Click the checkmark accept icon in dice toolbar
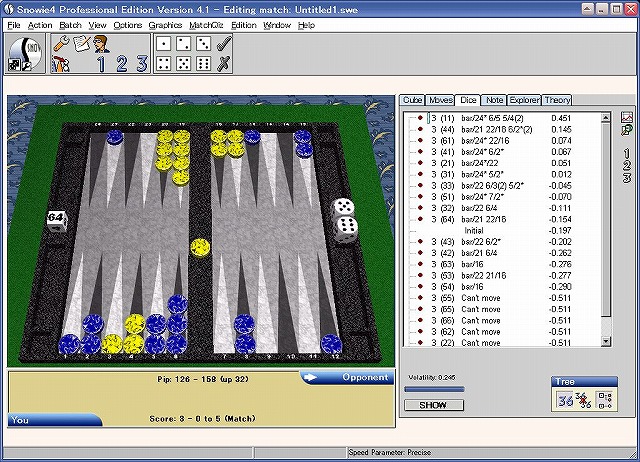This screenshot has height=462, width=640. pos(224,44)
